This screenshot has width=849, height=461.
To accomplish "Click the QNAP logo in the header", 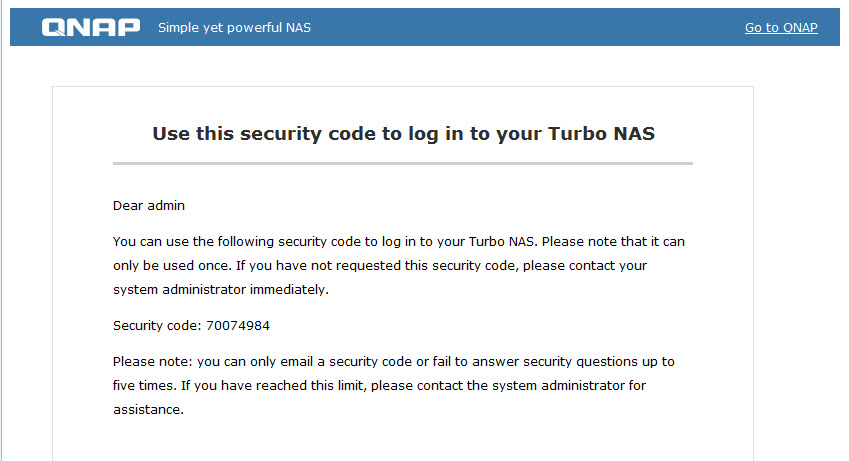I will 91,27.
